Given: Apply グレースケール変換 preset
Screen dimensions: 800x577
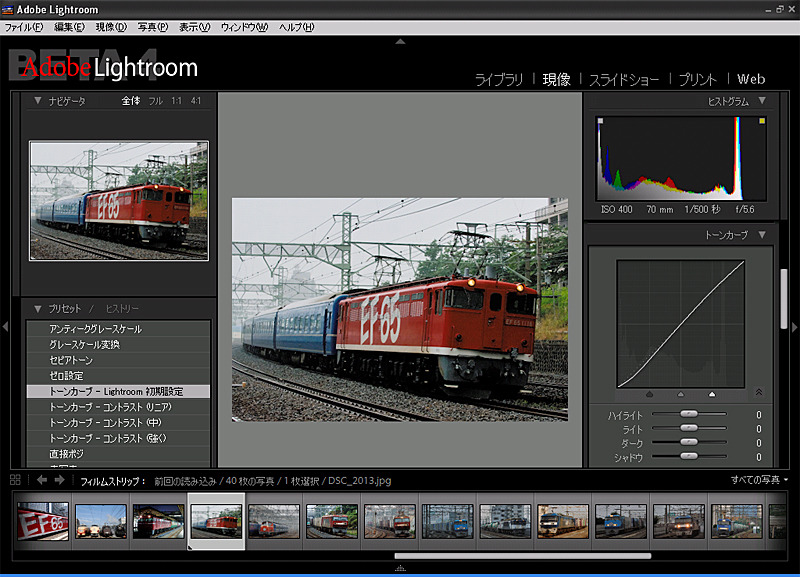Looking at the screenshot, I should [x=118, y=345].
